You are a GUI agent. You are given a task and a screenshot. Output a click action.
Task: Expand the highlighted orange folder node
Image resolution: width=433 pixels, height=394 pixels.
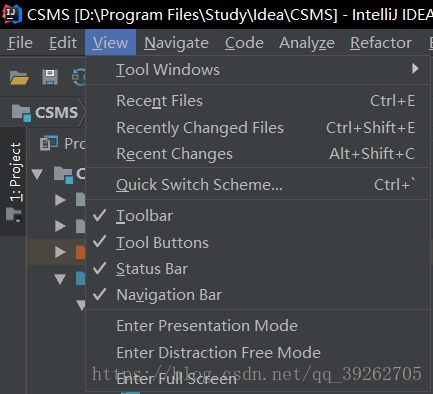[x=60, y=252]
